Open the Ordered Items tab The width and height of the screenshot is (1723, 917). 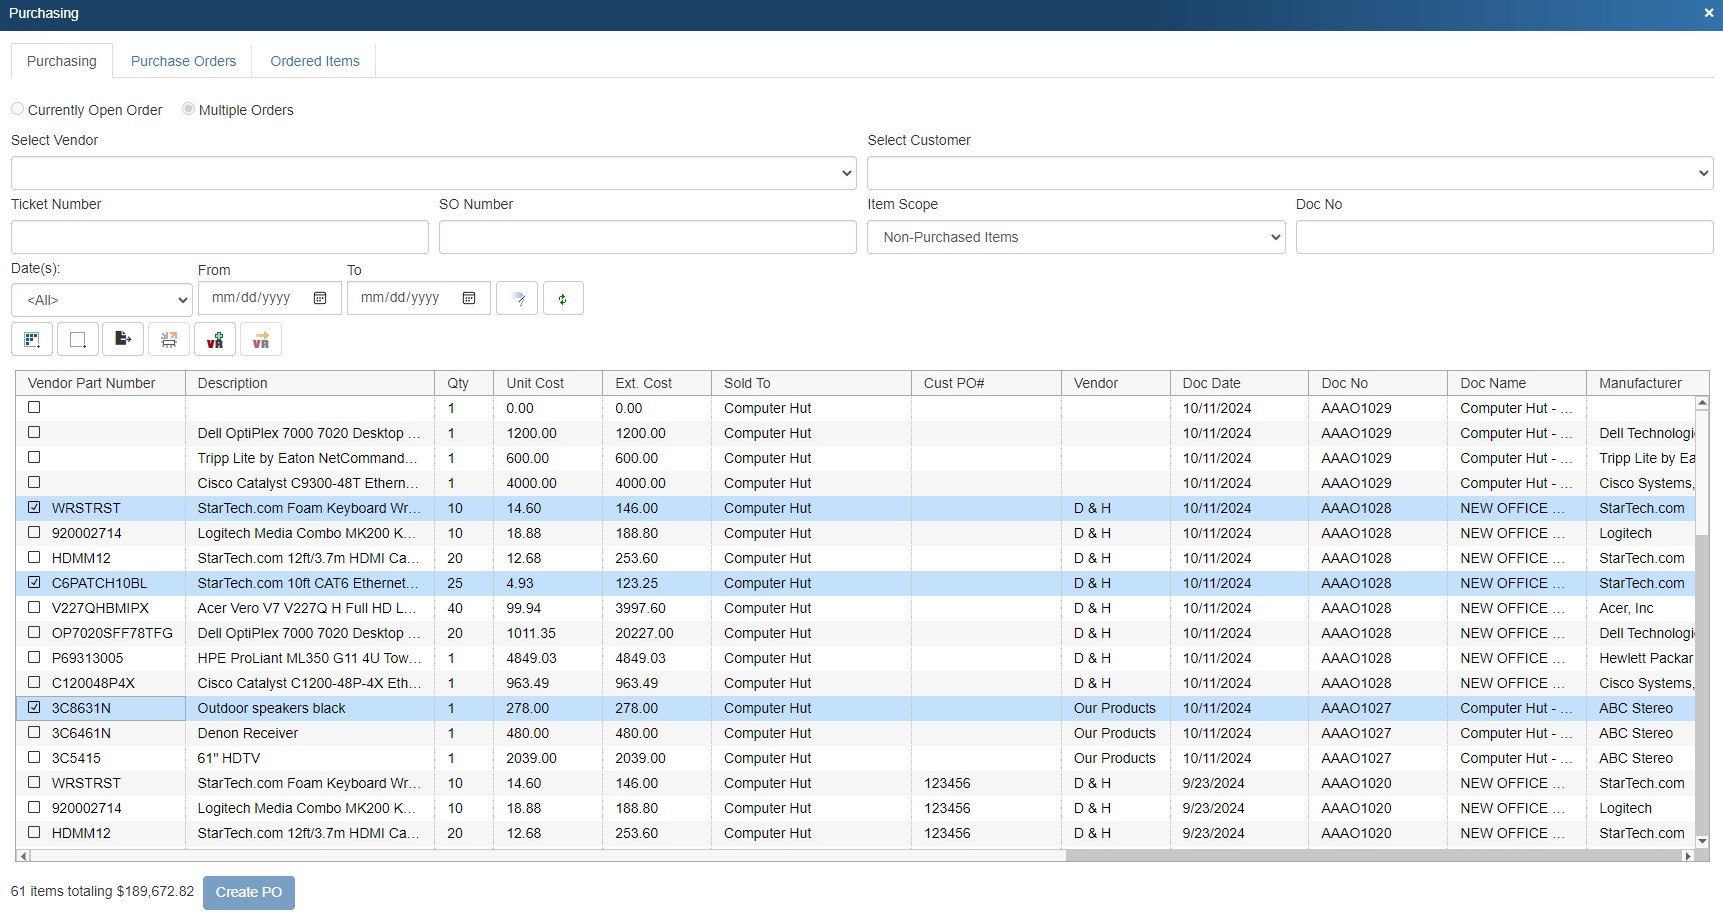click(x=314, y=61)
